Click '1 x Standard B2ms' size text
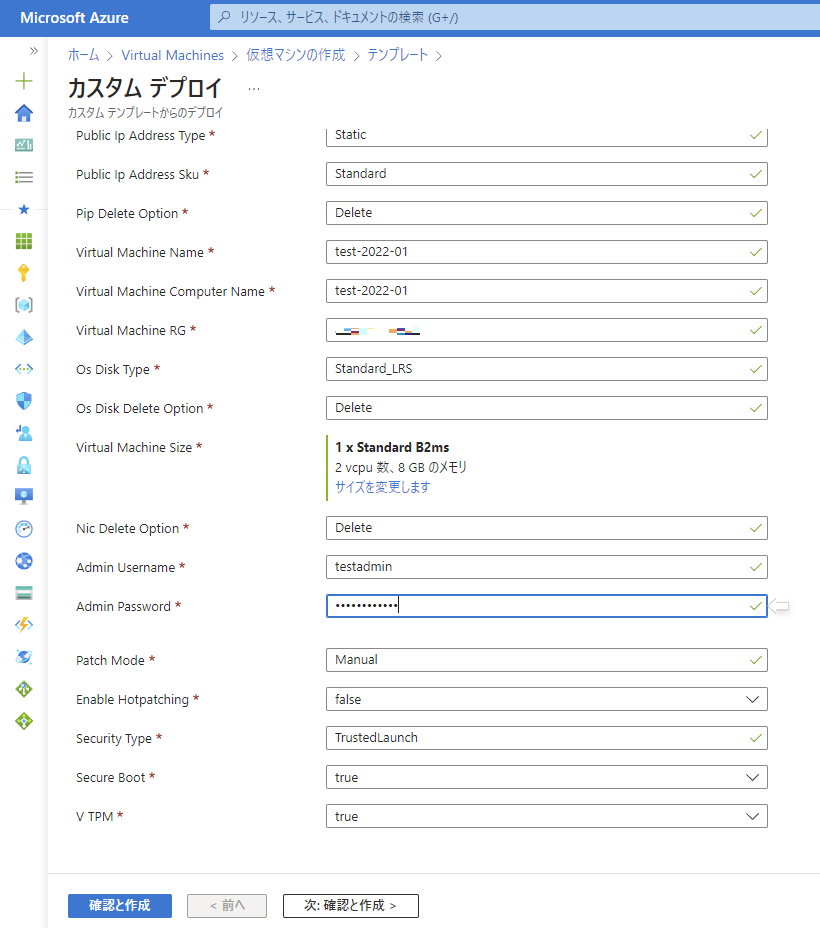 [x=392, y=447]
